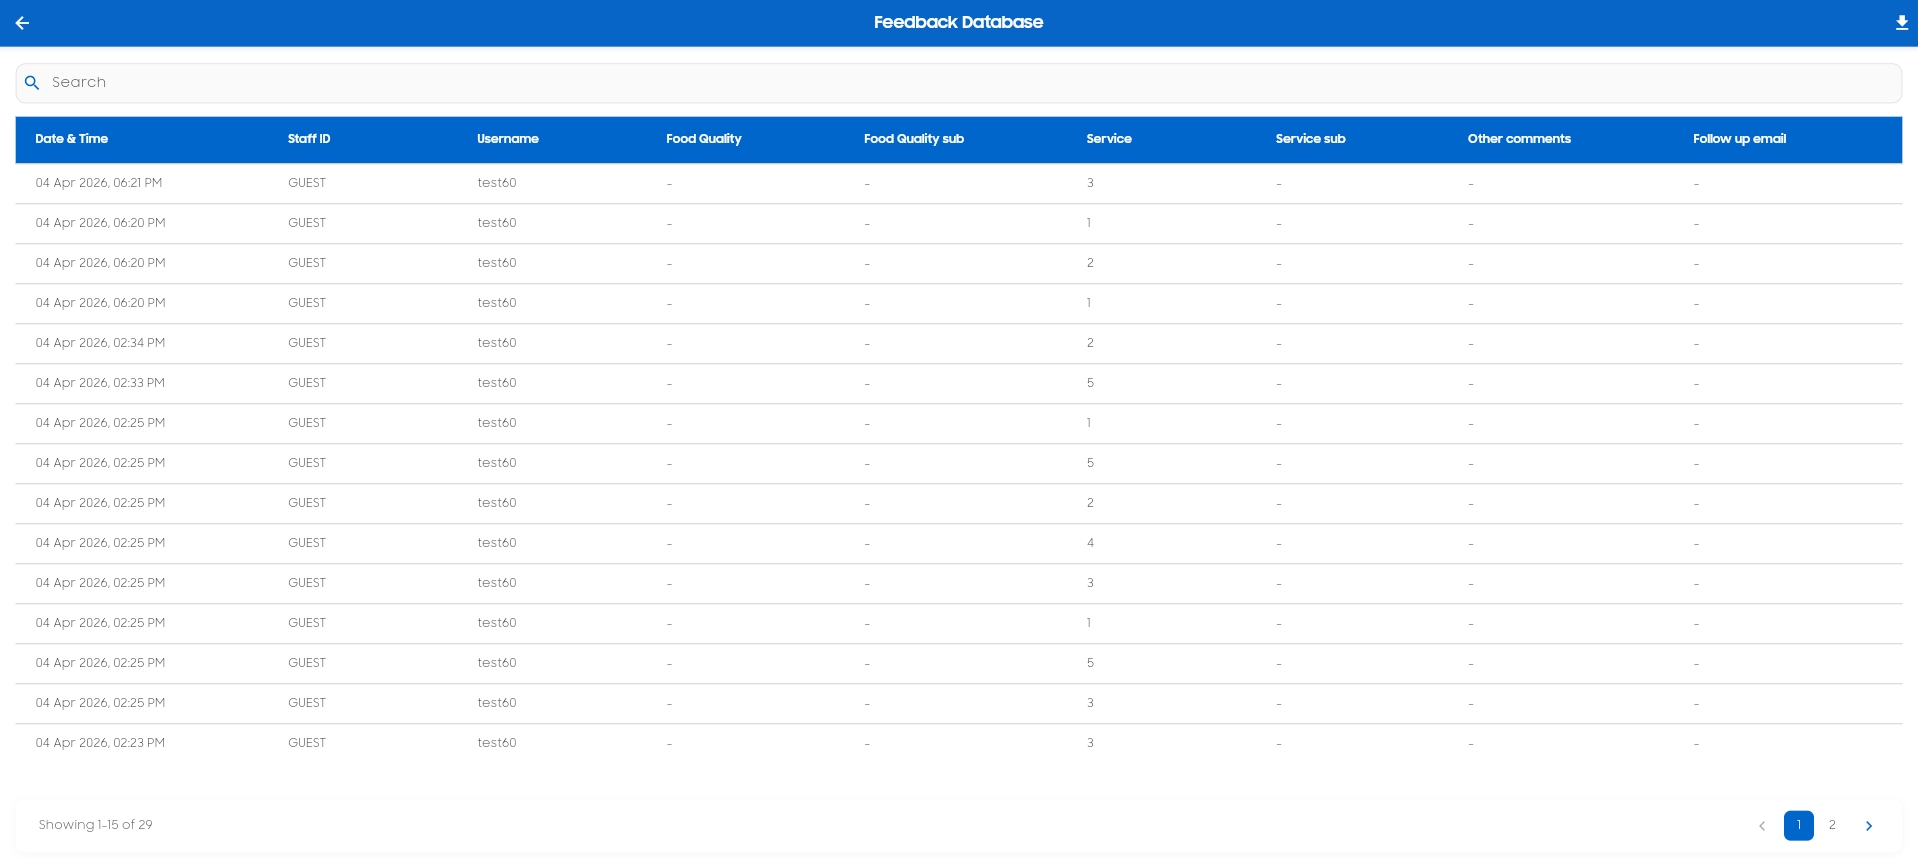Image resolution: width=1918 pixels, height=858 pixels.
Task: Sort by Service column header
Action: pos(1108,139)
